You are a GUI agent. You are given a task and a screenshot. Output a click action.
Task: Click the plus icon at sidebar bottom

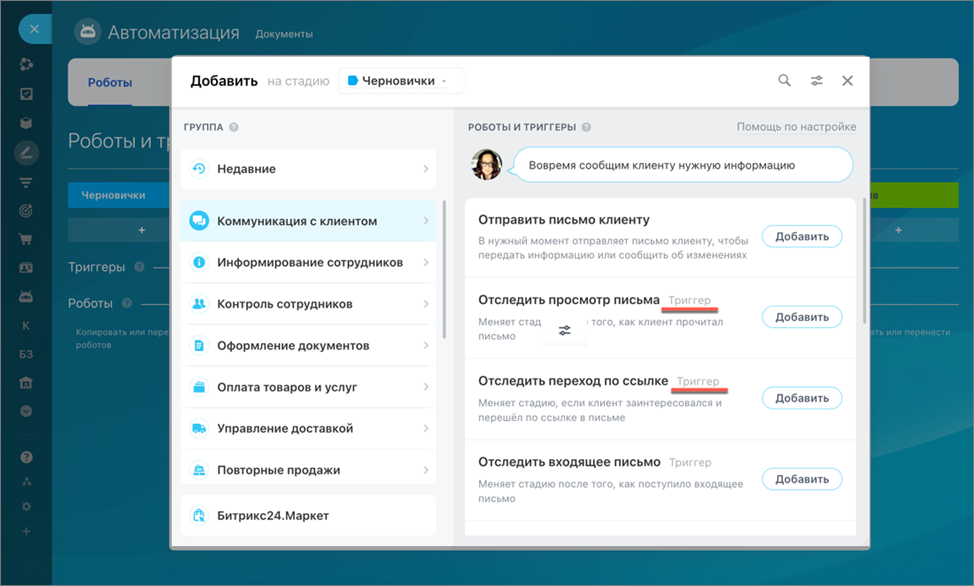click(26, 533)
